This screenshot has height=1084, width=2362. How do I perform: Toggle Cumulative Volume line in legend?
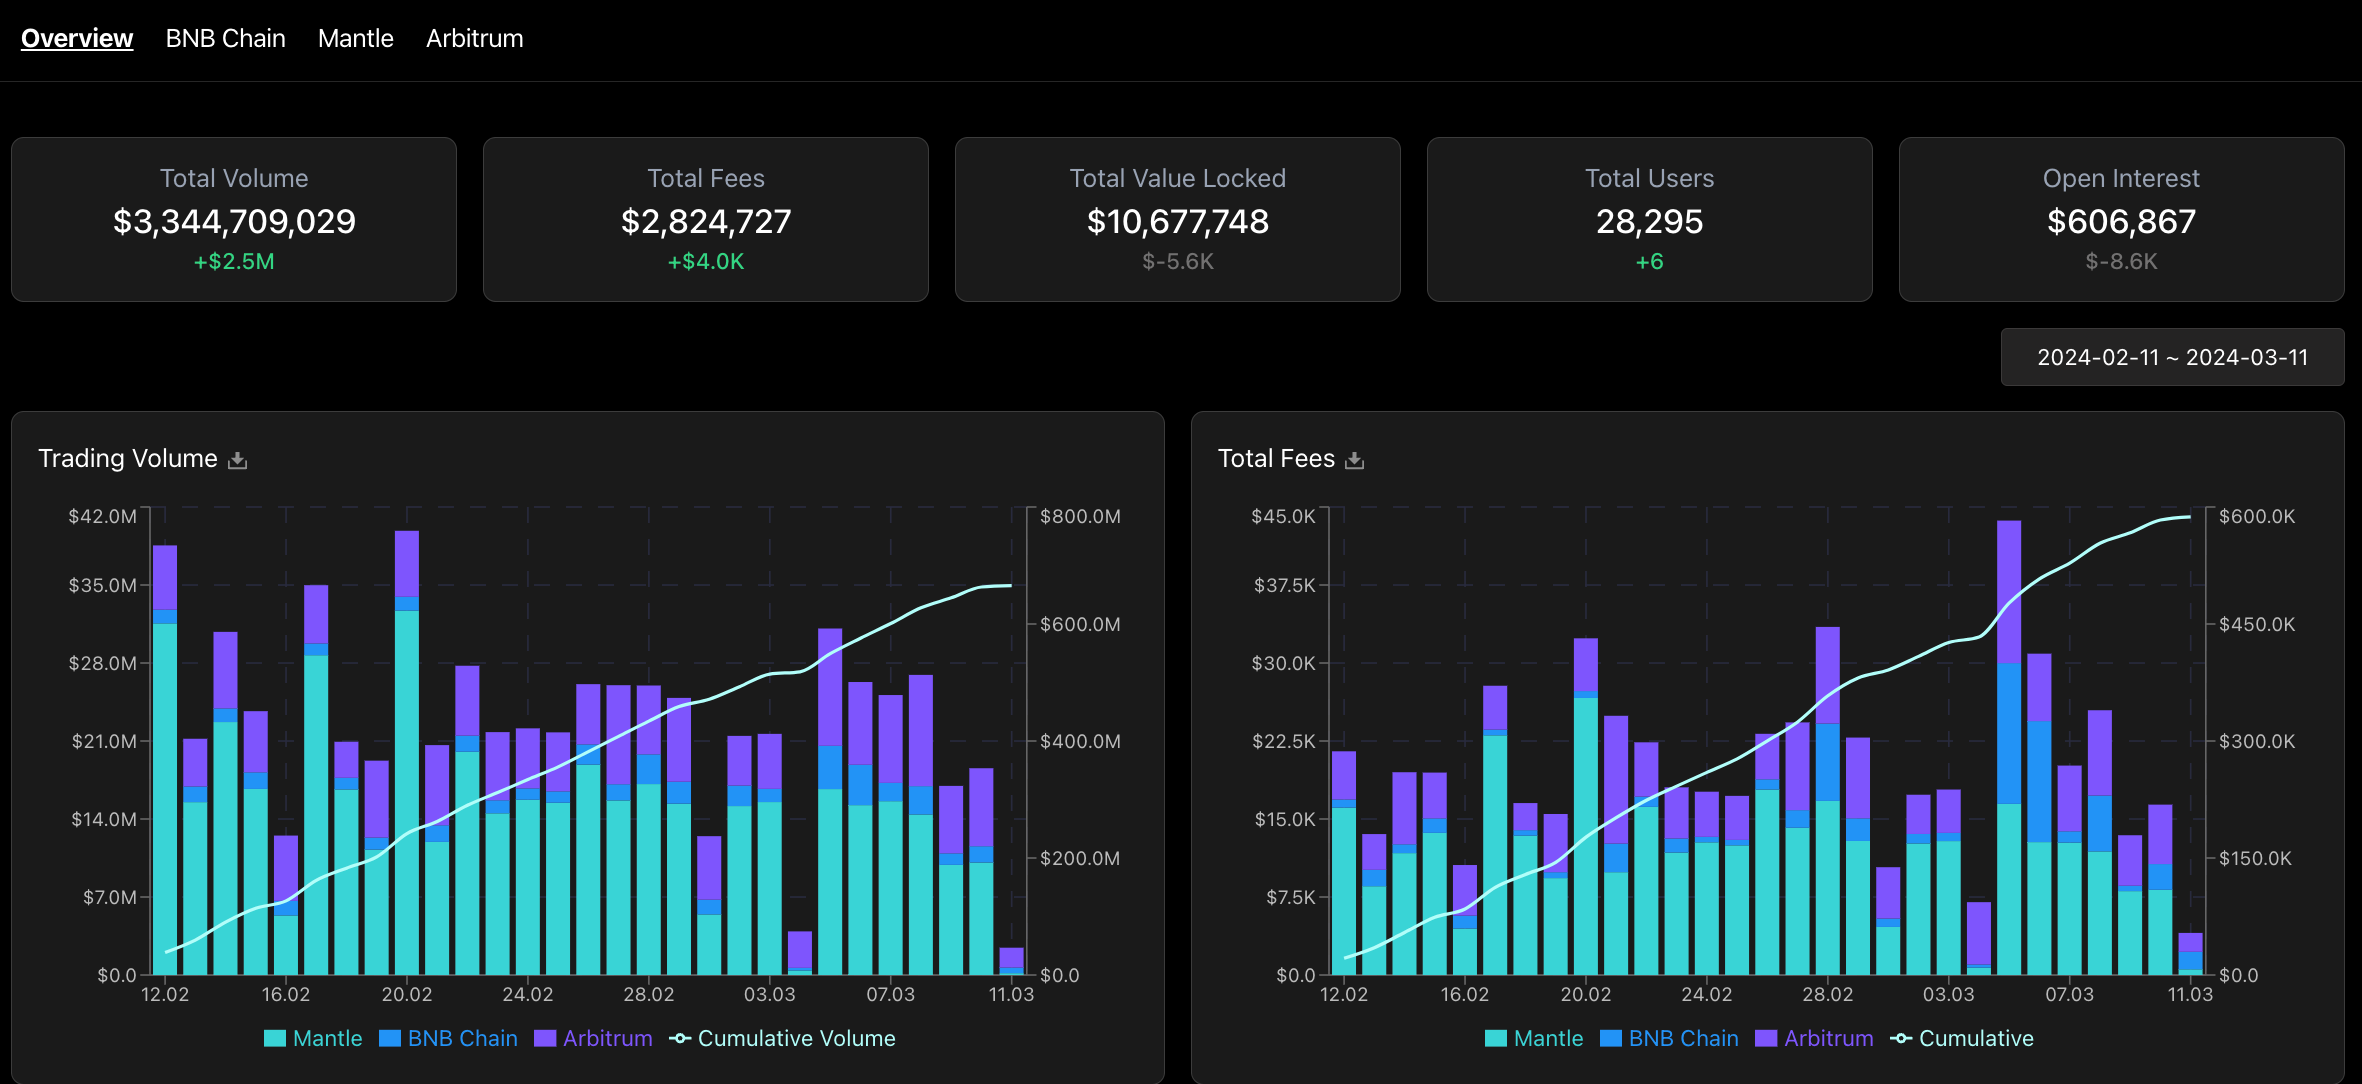pyautogui.click(x=782, y=1038)
